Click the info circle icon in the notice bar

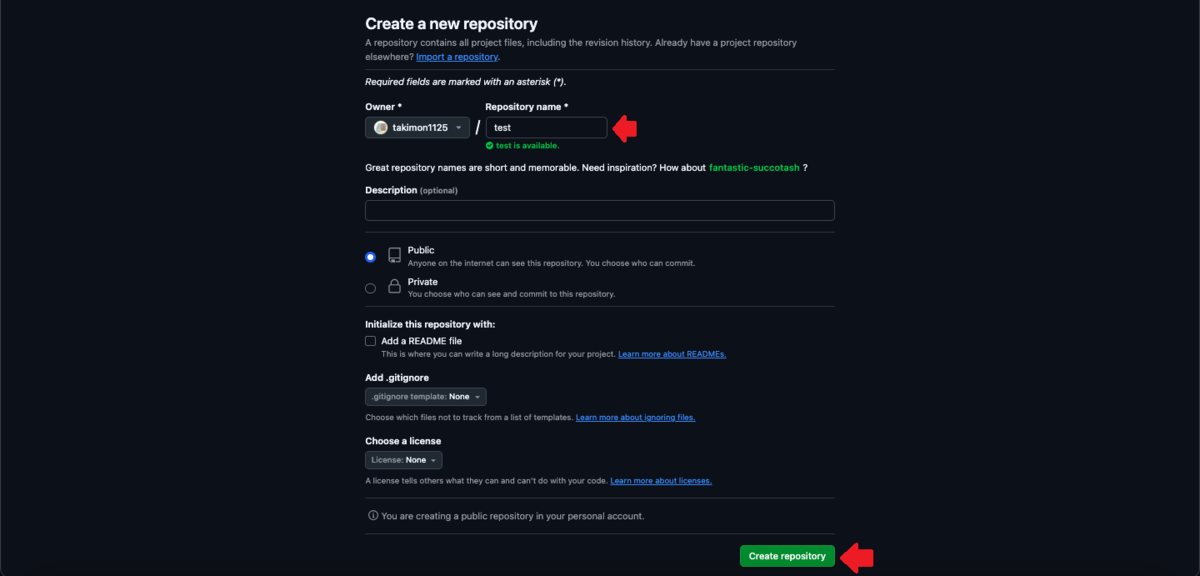tap(371, 516)
